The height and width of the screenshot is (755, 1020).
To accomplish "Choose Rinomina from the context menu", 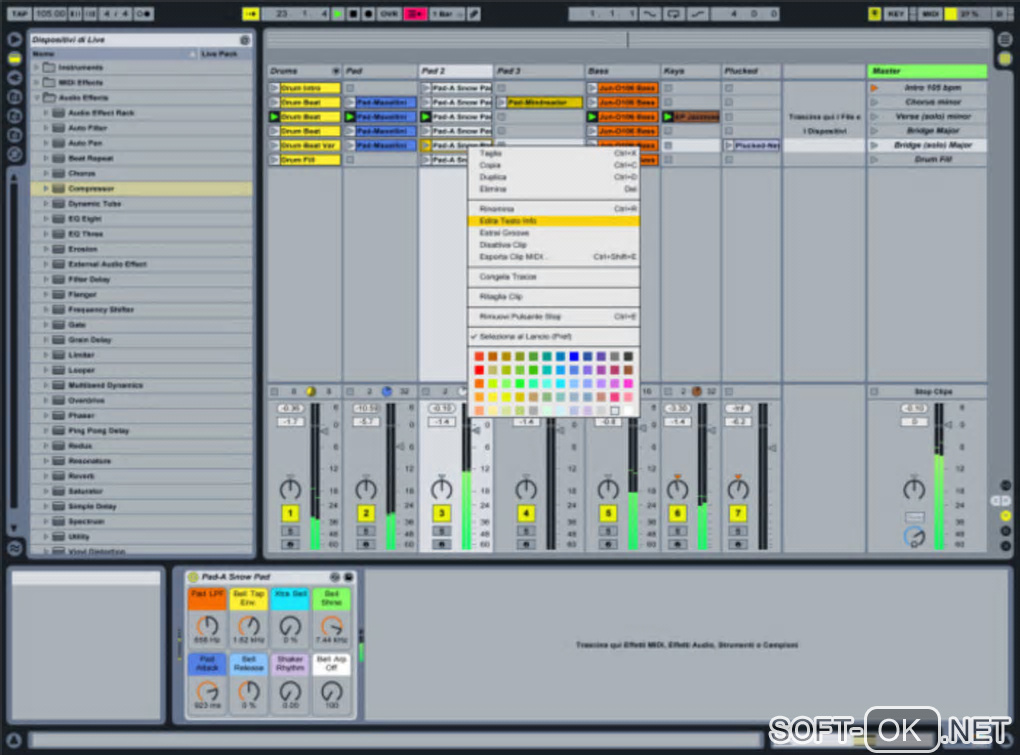I will (x=554, y=209).
